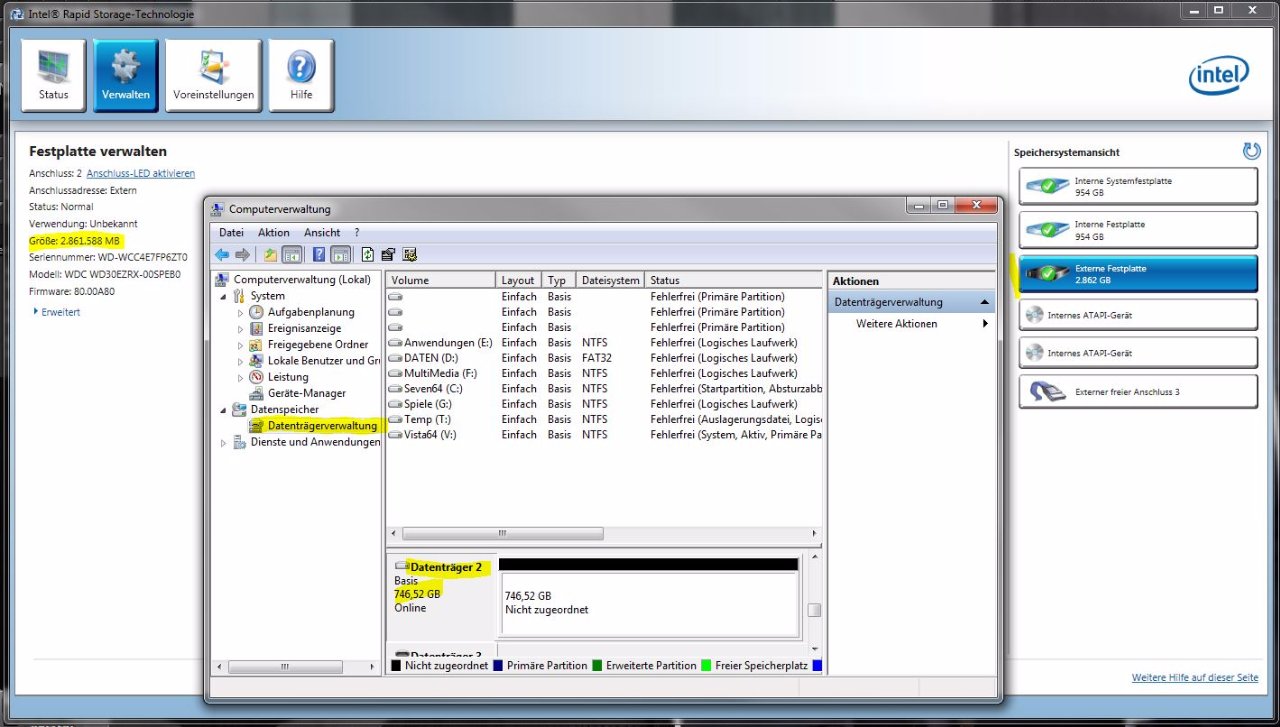Click the blue Back arrow in Computerverwaltung toolbar
1280x727 pixels.
(x=222, y=255)
